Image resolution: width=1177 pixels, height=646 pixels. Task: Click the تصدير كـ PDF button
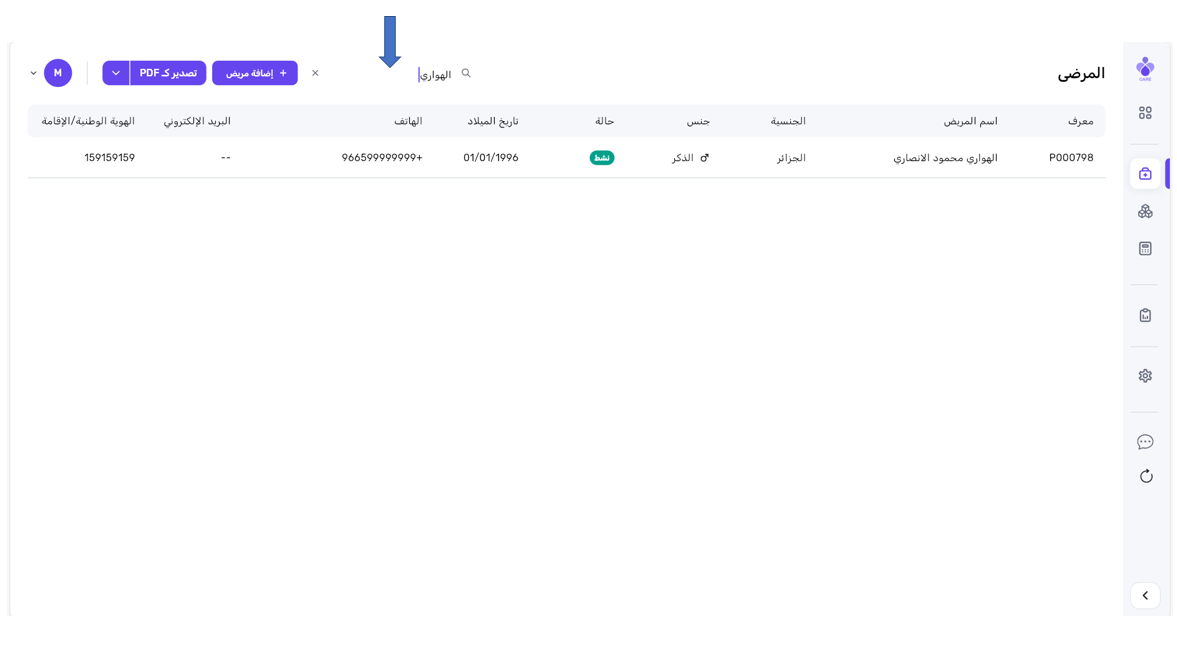click(x=168, y=73)
